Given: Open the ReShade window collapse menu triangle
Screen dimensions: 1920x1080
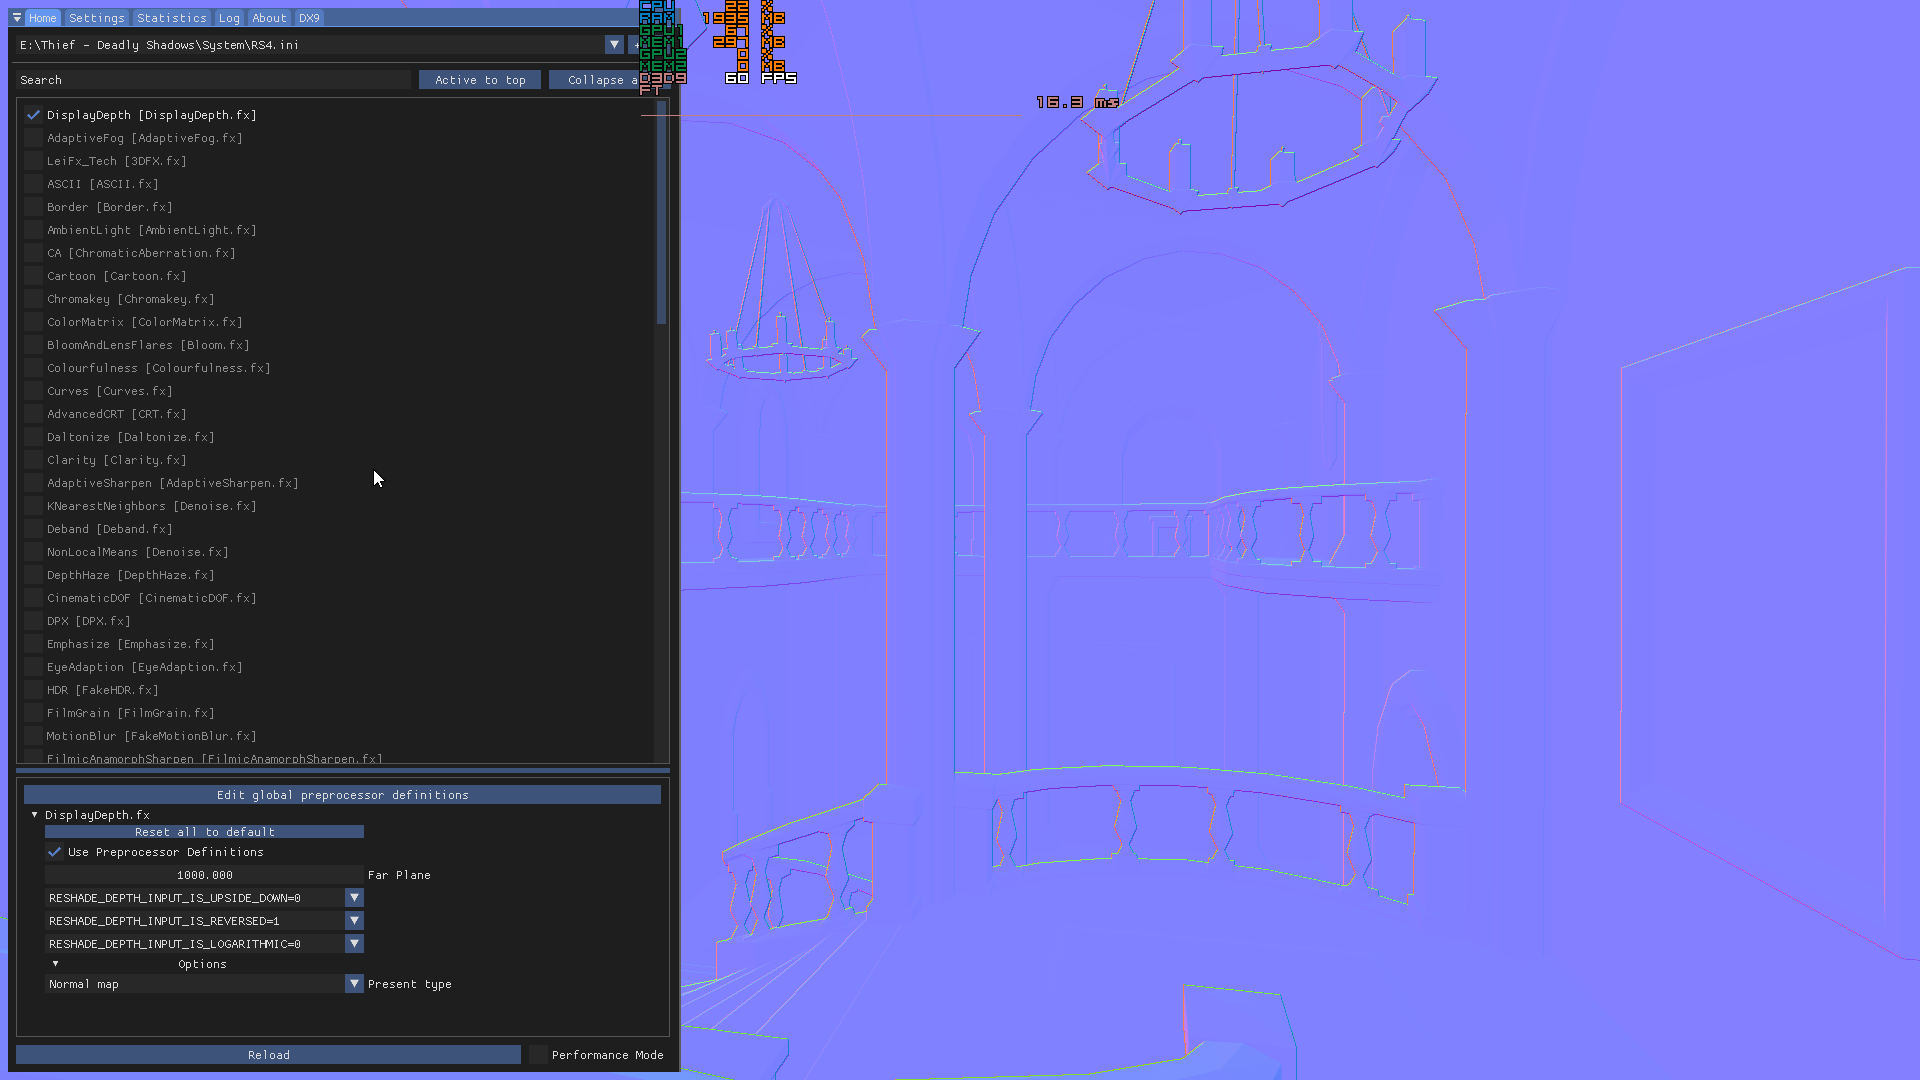Looking at the screenshot, I should point(17,18).
